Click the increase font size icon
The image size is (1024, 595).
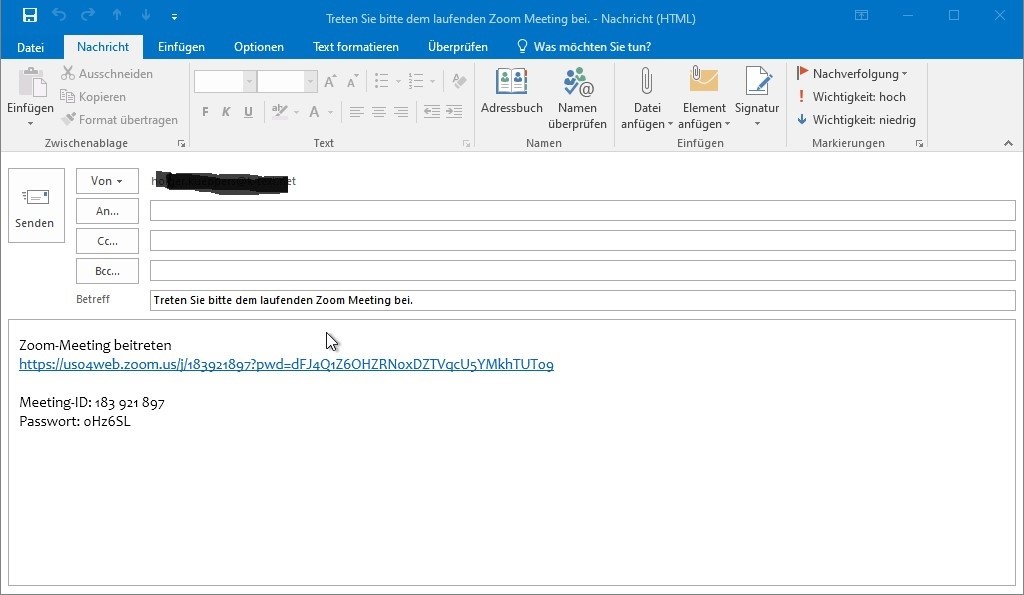pos(330,82)
